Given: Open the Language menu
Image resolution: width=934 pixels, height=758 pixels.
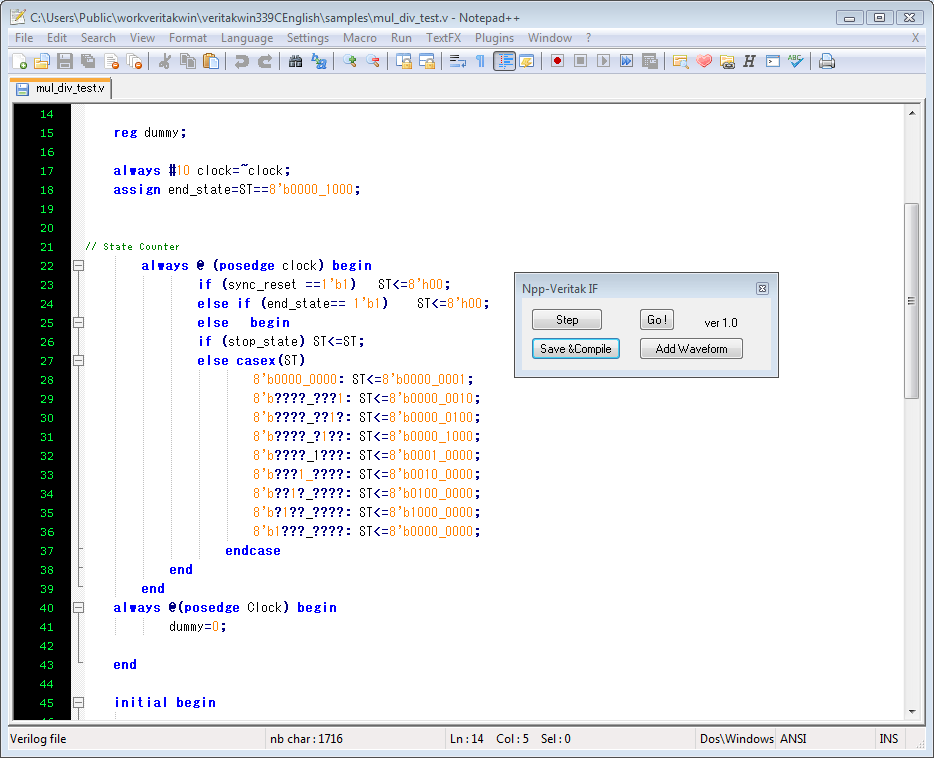Looking at the screenshot, I should (247, 38).
